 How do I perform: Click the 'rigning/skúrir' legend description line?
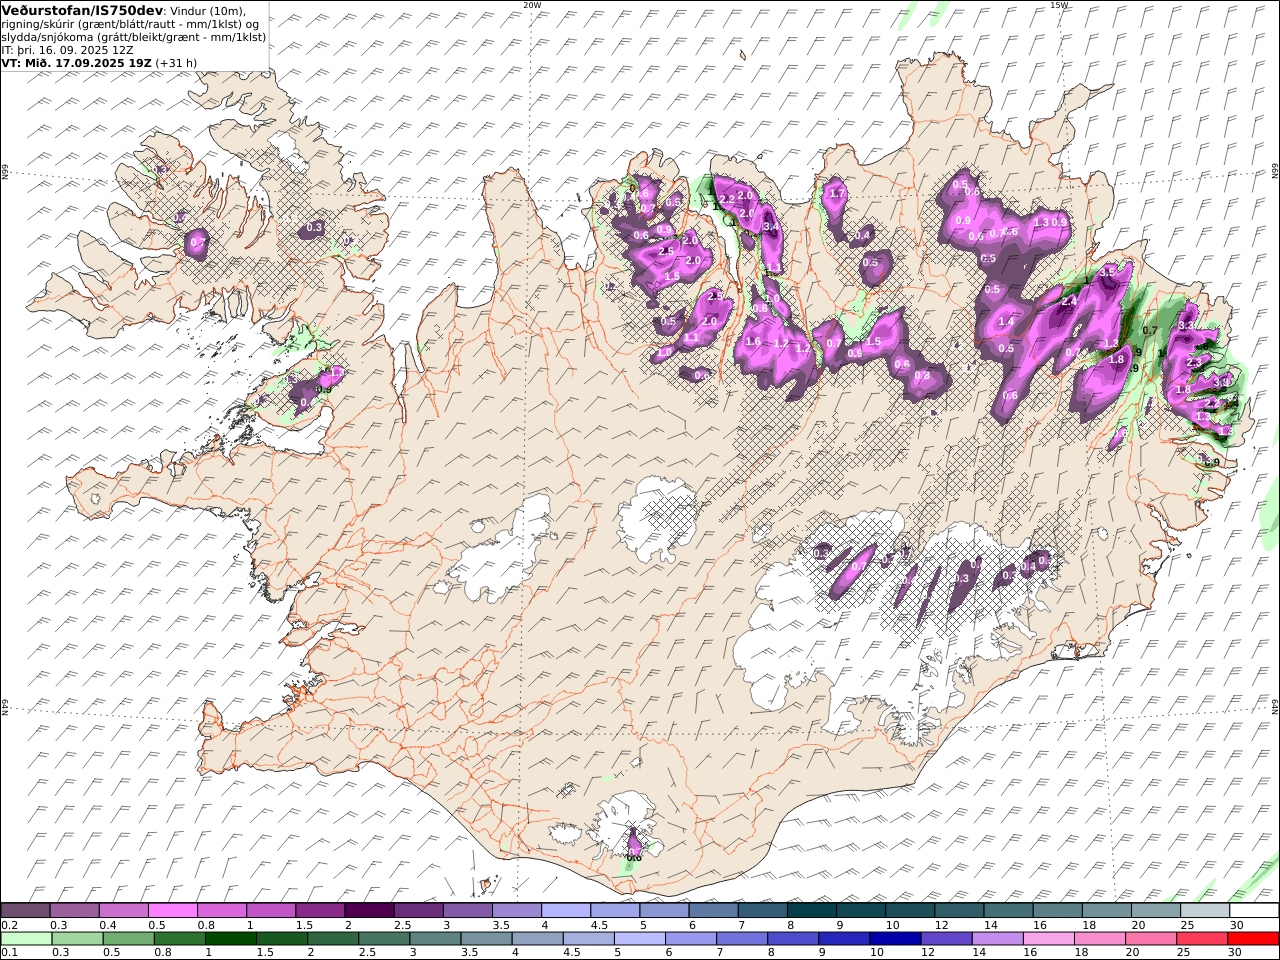click(130, 24)
